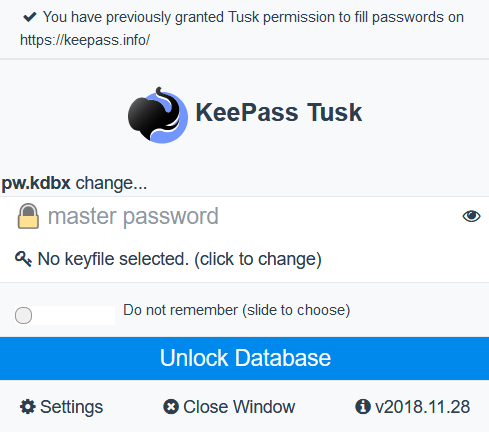
Task: Click the slider track for remember duration
Action: tap(65, 315)
